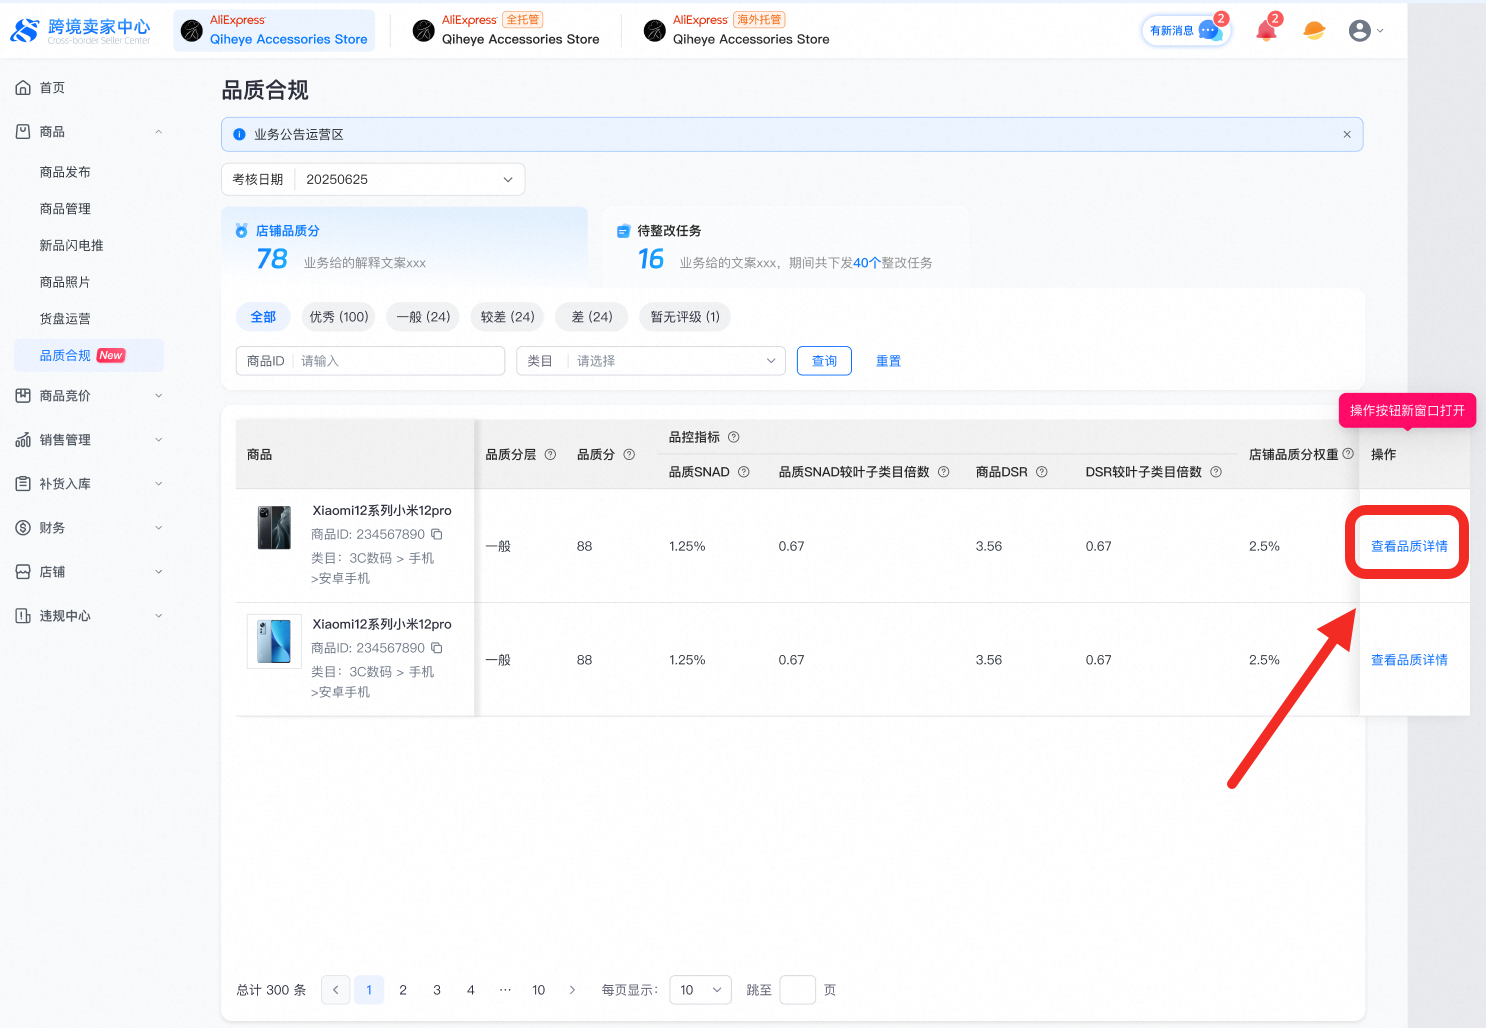Close the 业务公告运营区 announcement banner
This screenshot has width=1486, height=1028.
pyautogui.click(x=1347, y=135)
